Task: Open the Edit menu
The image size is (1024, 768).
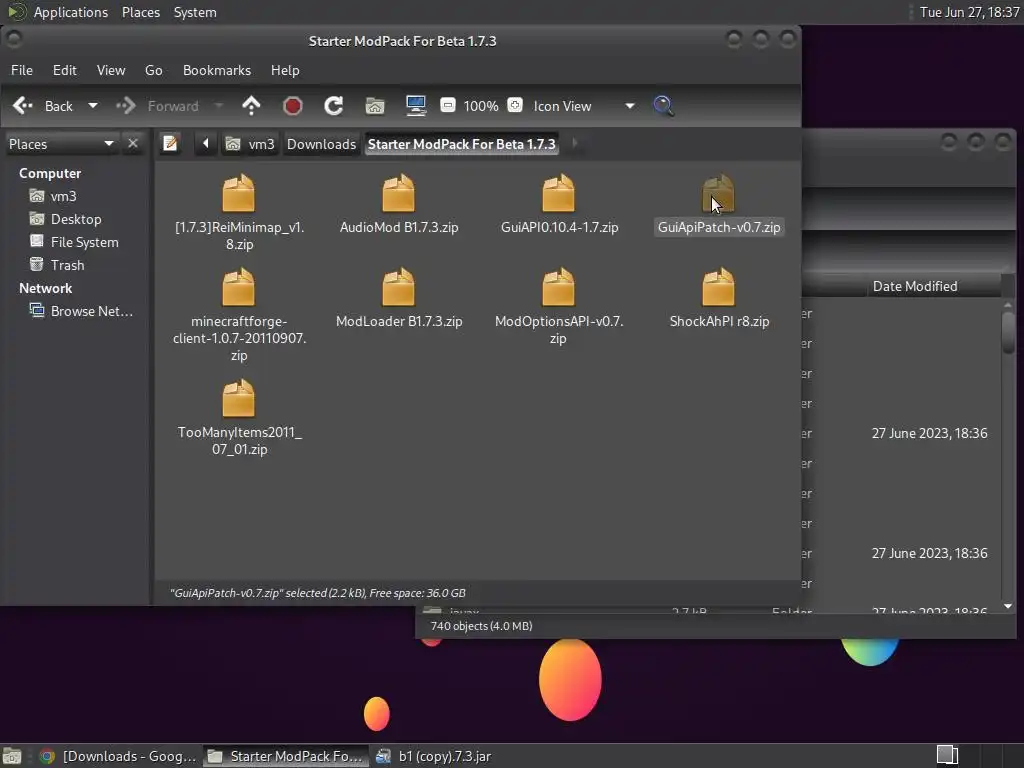Action: click(x=65, y=70)
